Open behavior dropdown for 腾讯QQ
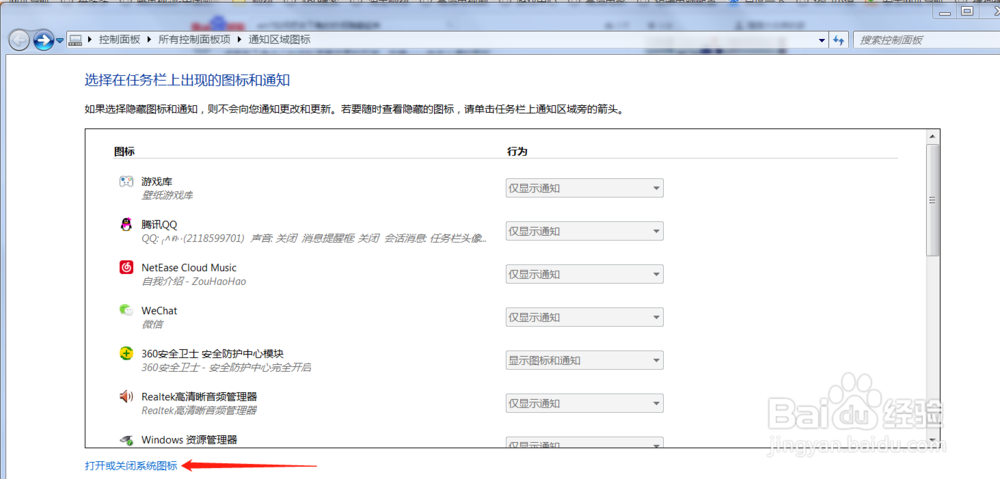Viewport: 1000px width, 479px height. tap(585, 231)
